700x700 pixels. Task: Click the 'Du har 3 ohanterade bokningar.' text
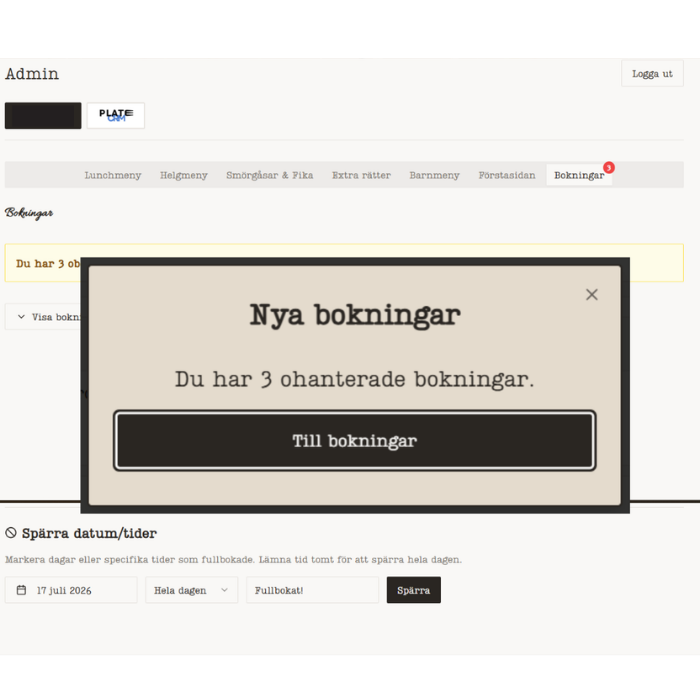pyautogui.click(x=354, y=379)
